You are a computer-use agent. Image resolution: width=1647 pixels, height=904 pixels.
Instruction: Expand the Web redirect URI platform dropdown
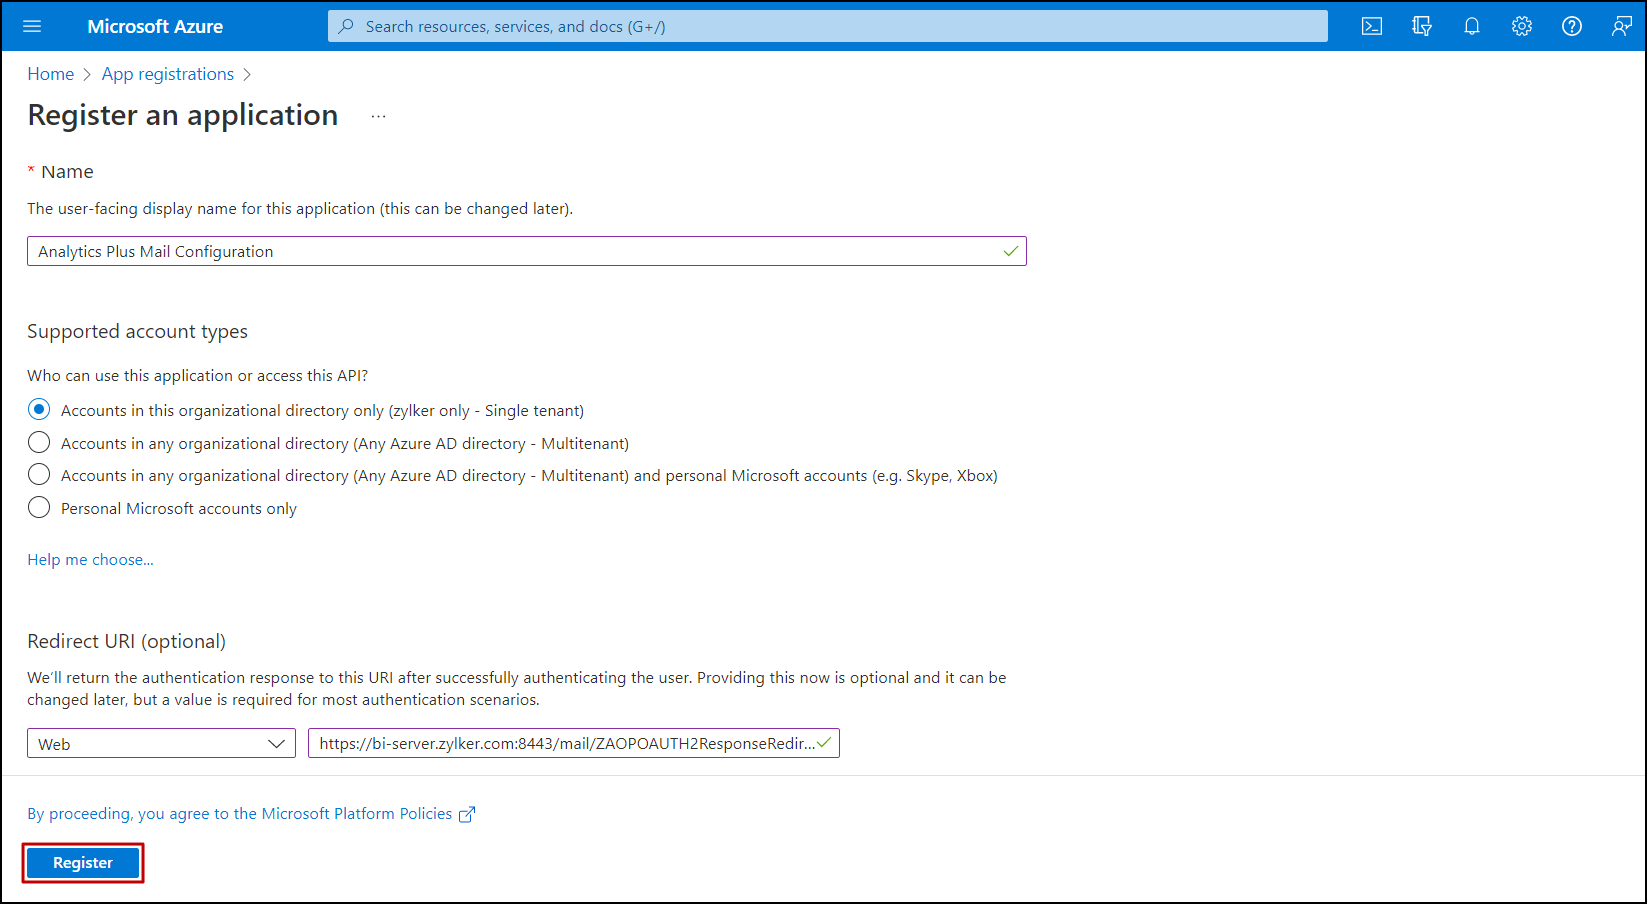pos(278,743)
